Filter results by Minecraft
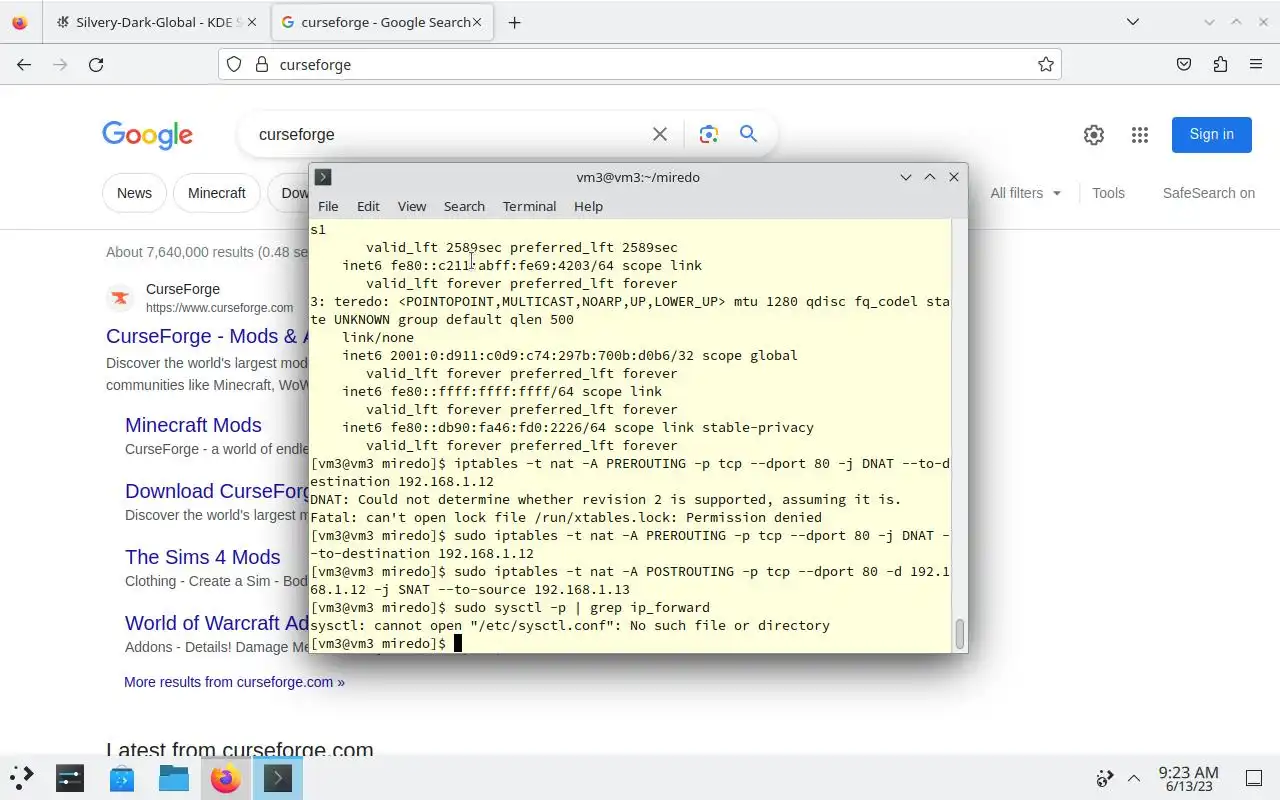Screen dimensions: 1280x800 pos(217,193)
